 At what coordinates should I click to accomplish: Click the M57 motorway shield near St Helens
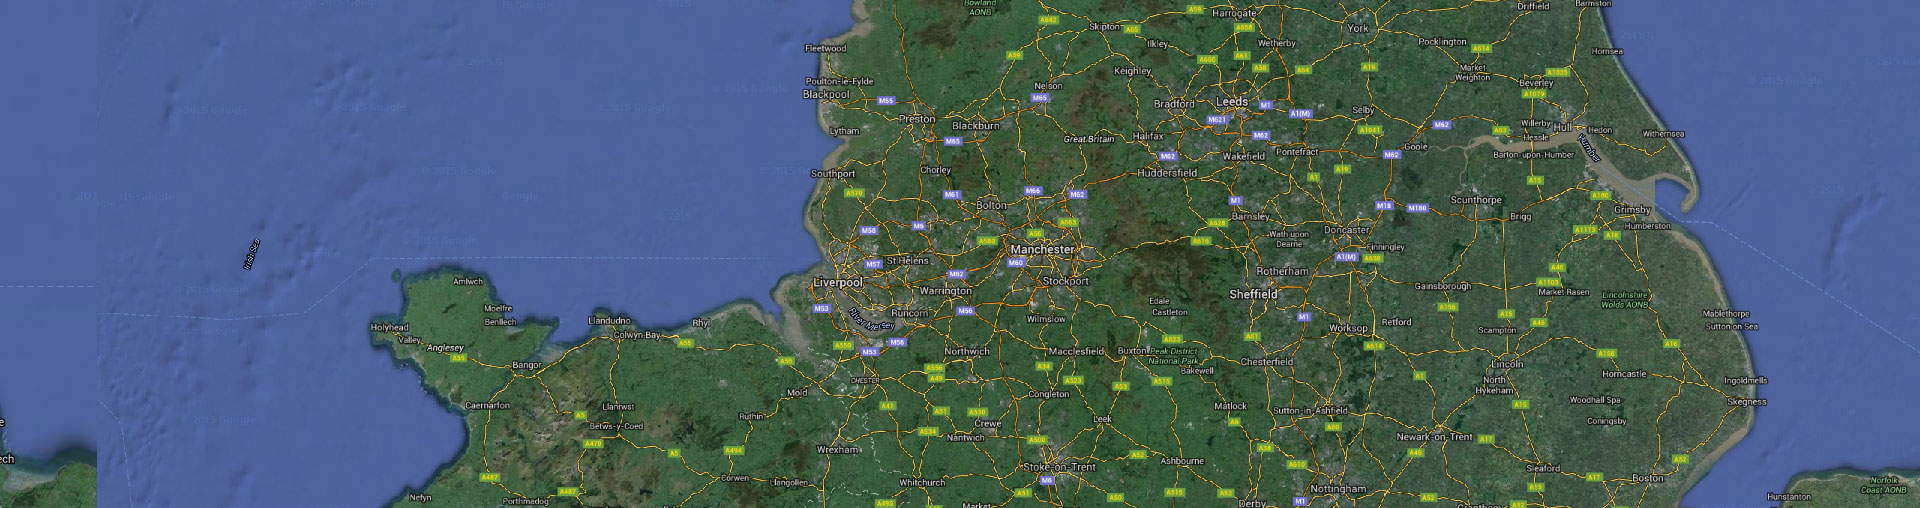point(873,265)
